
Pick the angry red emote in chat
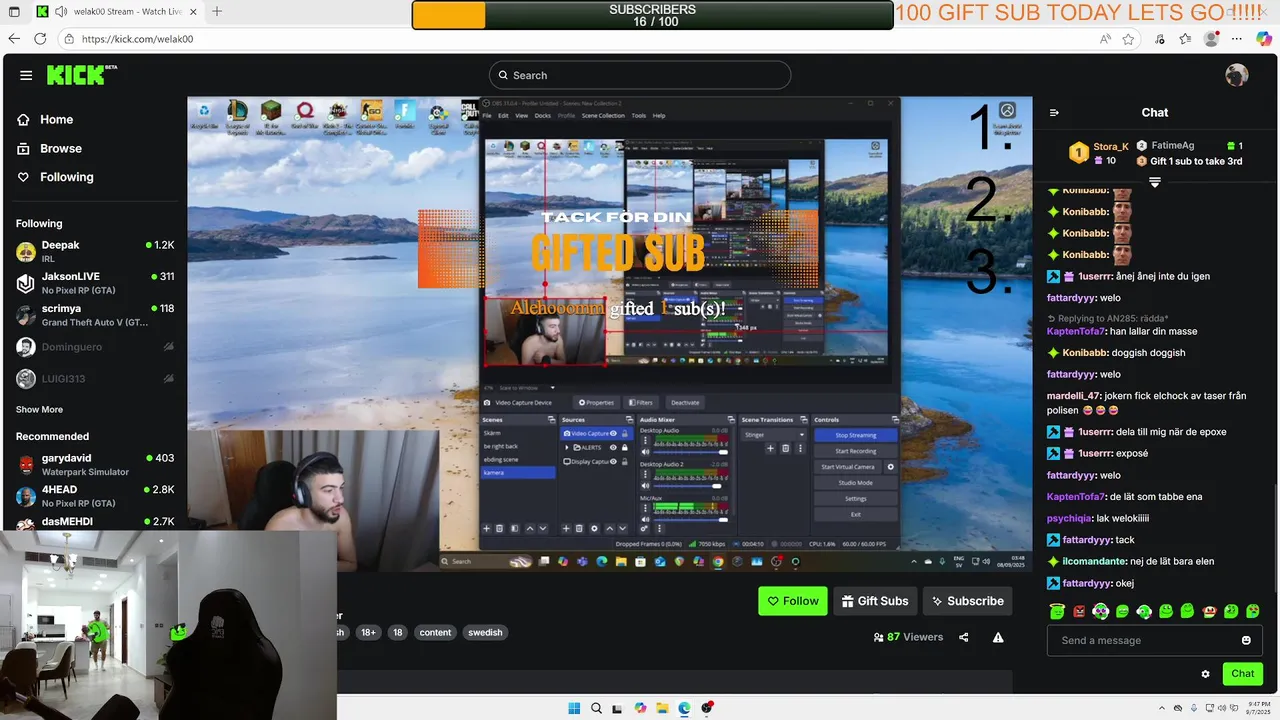(1079, 611)
